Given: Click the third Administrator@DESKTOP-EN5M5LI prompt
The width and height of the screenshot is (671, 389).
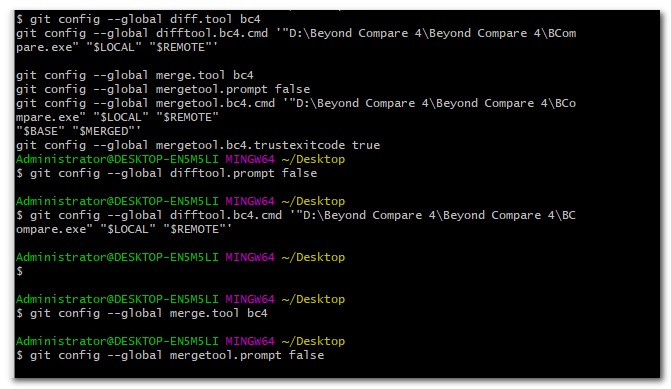Looking at the screenshot, I should (x=117, y=257).
